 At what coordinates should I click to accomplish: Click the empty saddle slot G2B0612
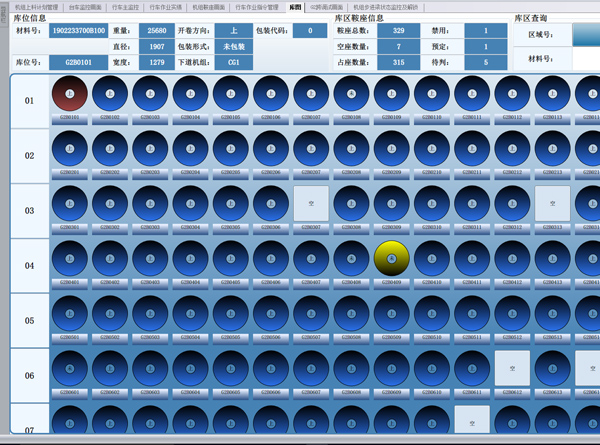(x=512, y=368)
